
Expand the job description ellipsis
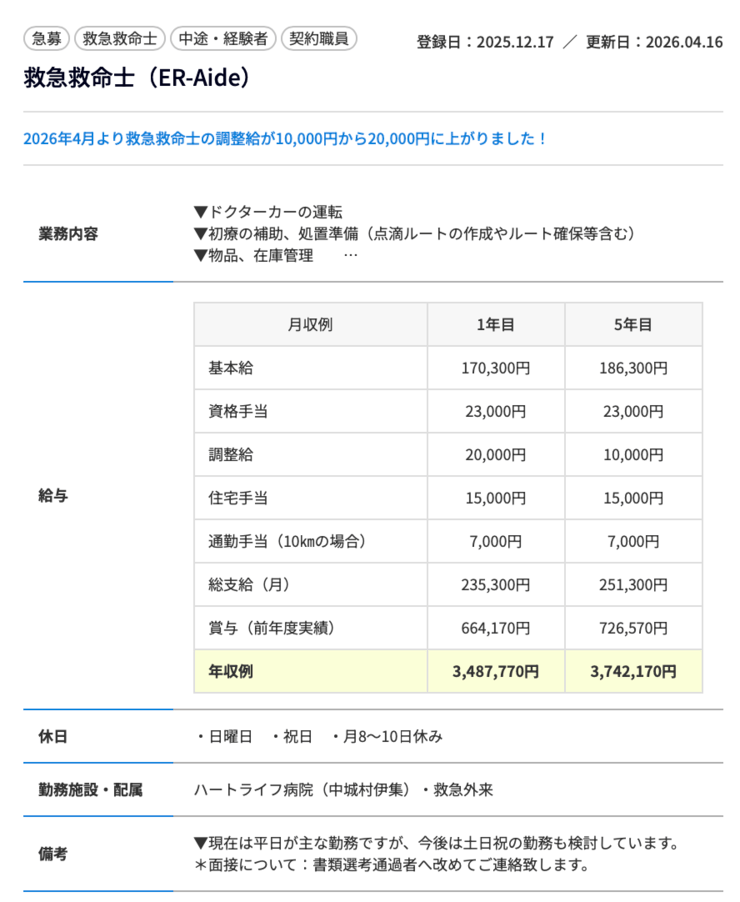pyautogui.click(x=350, y=255)
